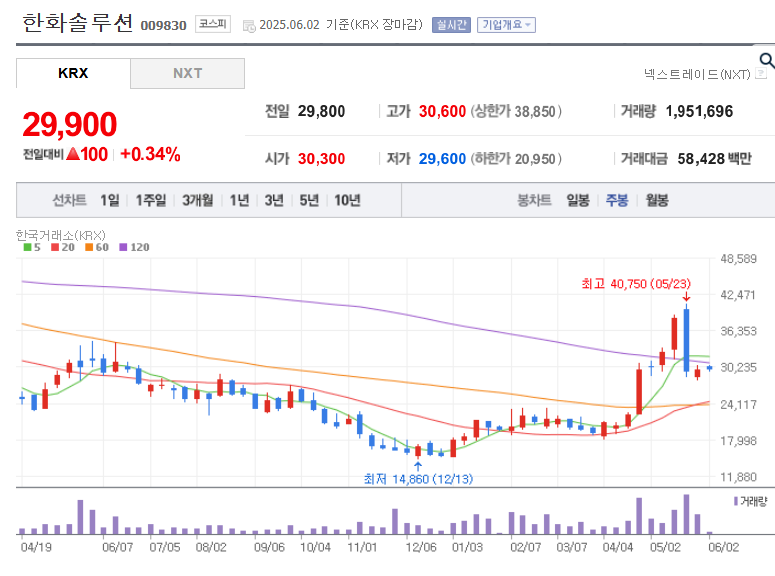Click the green 5-day moving average legend

(x=32, y=247)
